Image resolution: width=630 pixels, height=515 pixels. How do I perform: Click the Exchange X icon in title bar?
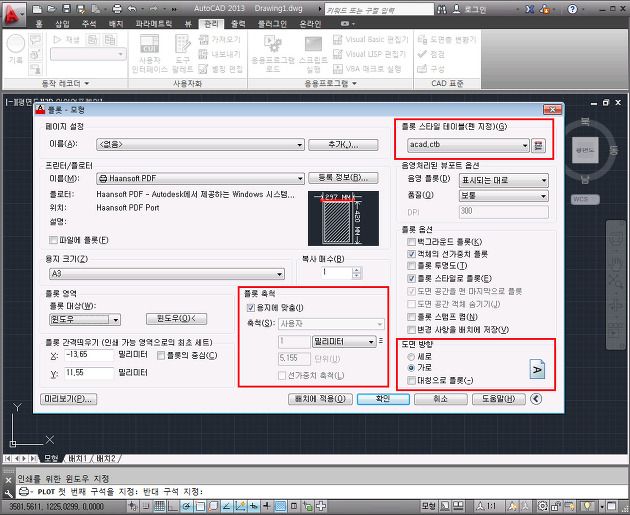click(x=530, y=9)
